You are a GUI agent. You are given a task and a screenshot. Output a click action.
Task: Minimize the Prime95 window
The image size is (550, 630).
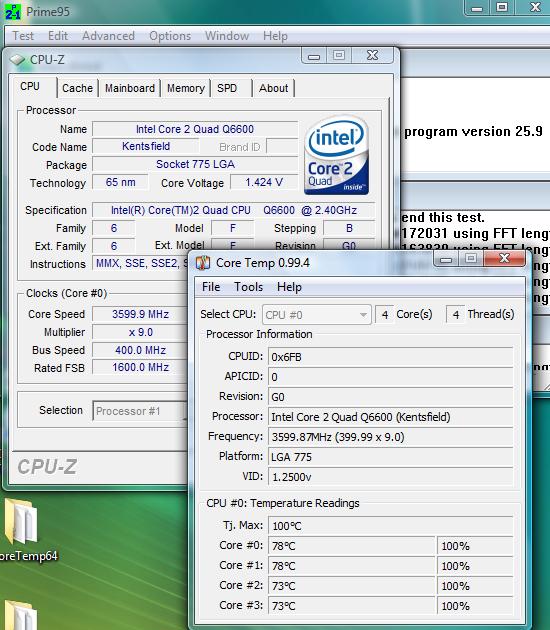pos(477,8)
